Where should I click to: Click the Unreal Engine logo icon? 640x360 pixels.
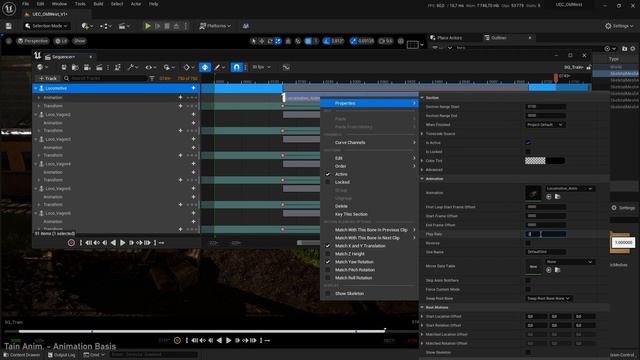[x=9, y=8]
